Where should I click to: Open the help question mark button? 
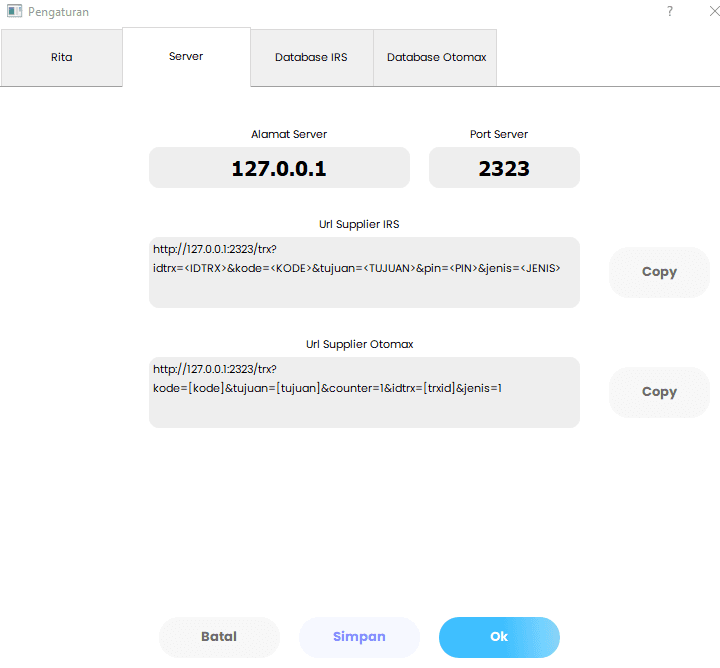point(670,12)
